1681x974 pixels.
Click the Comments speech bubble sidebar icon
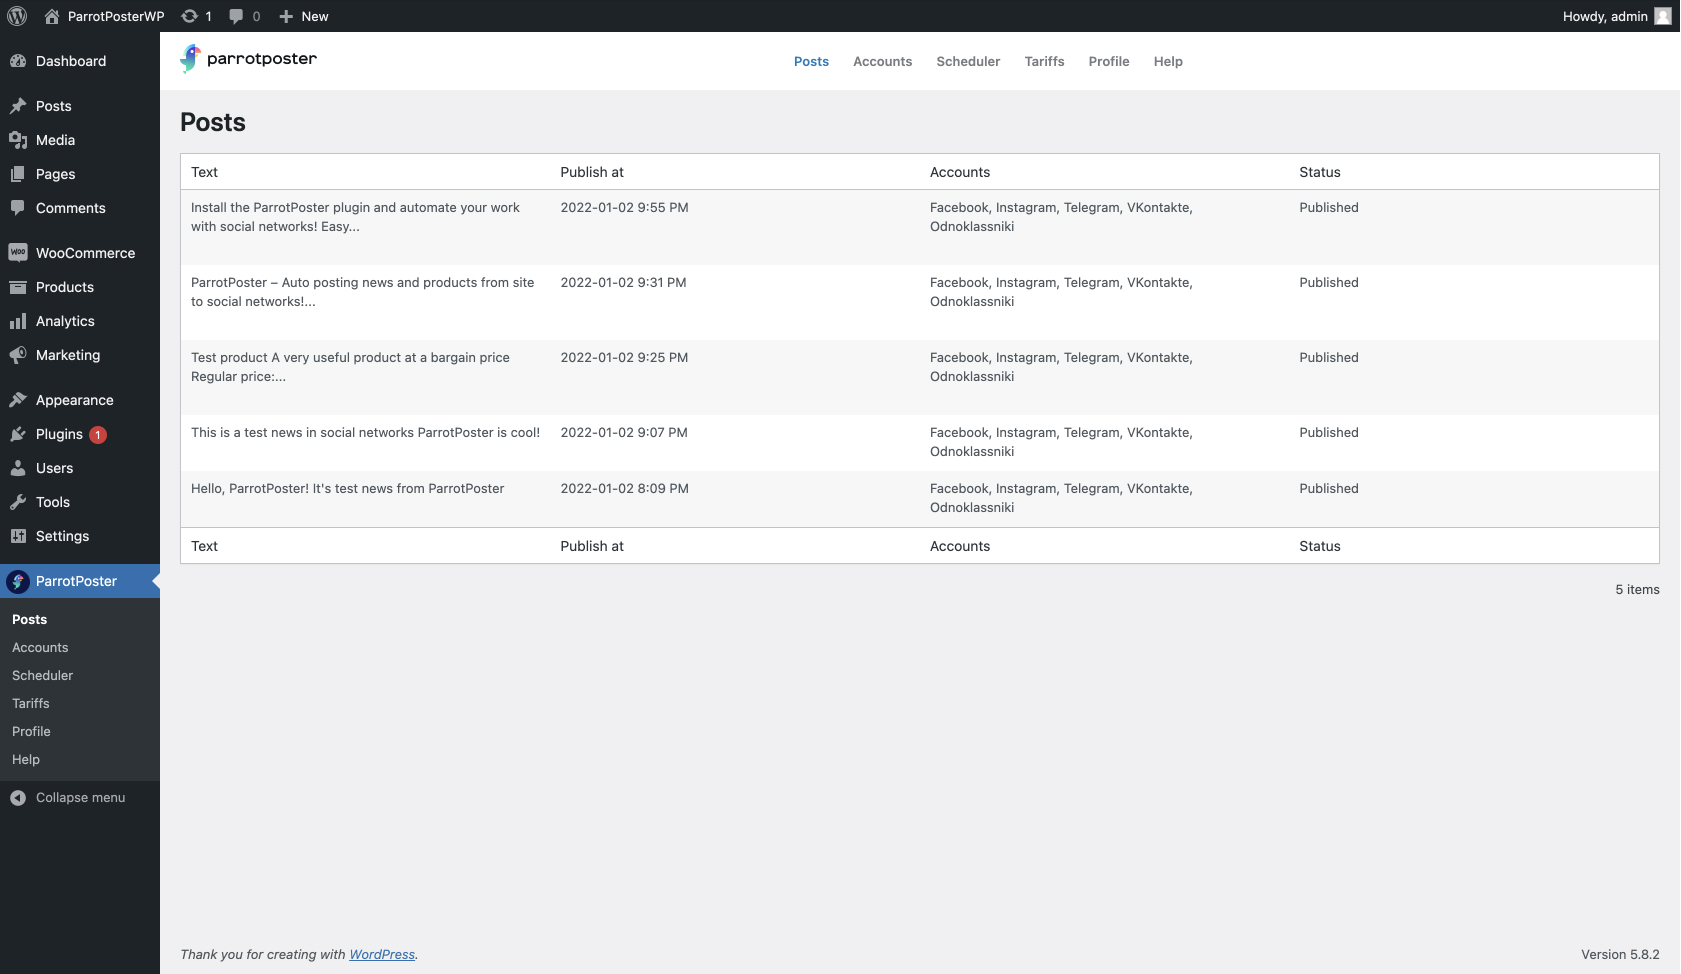coord(18,208)
